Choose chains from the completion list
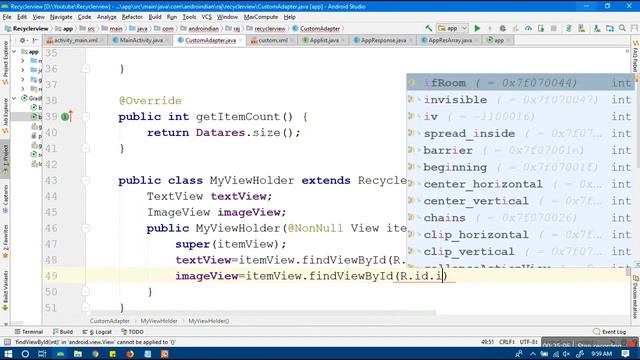The width and height of the screenshot is (640, 360). [x=520, y=218]
